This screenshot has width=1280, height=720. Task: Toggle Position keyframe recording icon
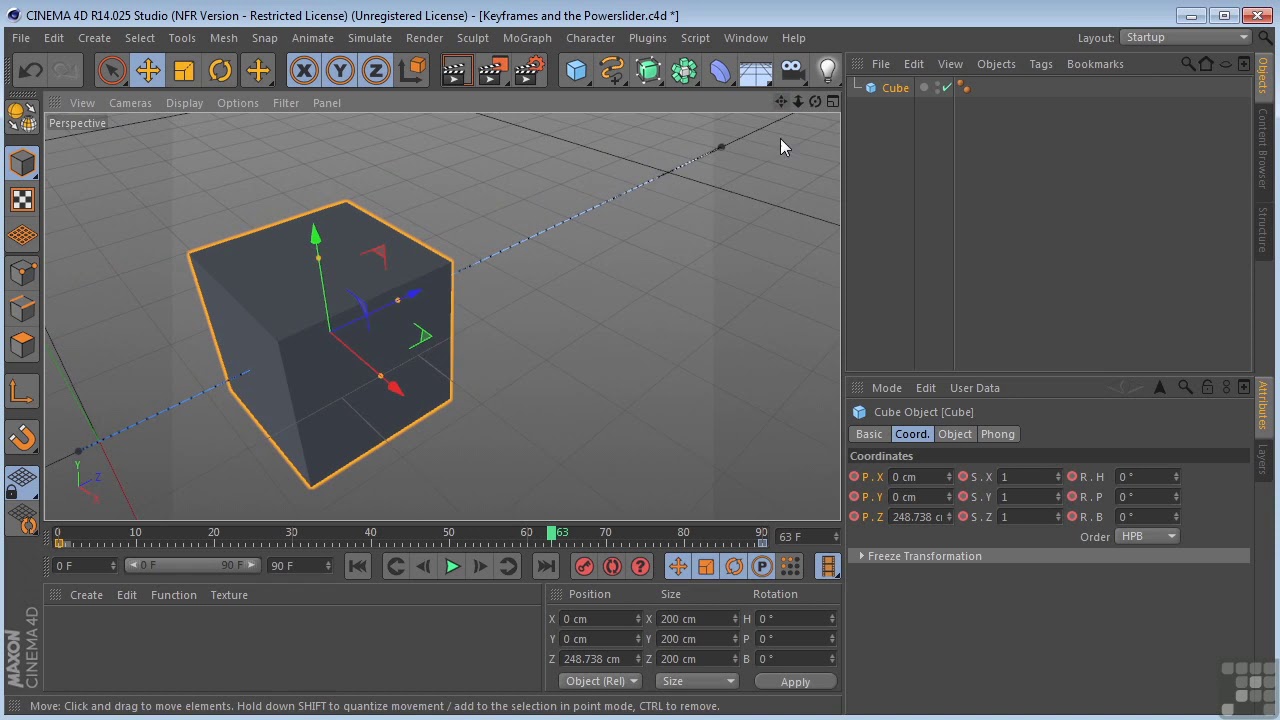pyautogui.click(x=678, y=567)
